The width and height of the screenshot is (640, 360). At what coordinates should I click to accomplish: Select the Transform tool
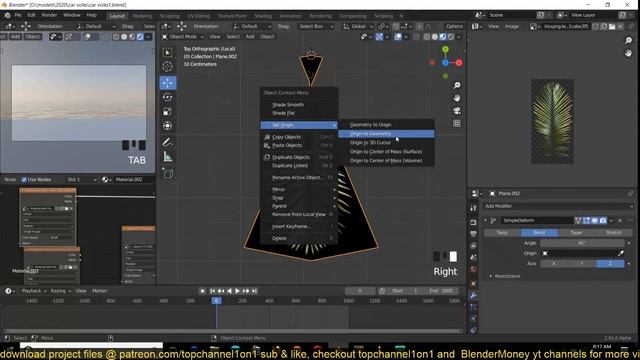(167, 126)
